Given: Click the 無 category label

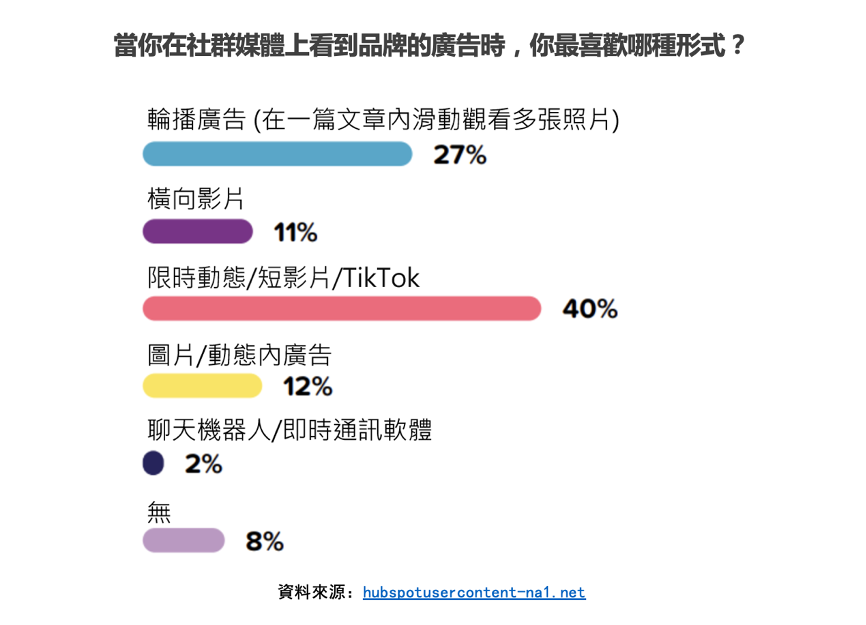Looking at the screenshot, I should click(159, 512).
